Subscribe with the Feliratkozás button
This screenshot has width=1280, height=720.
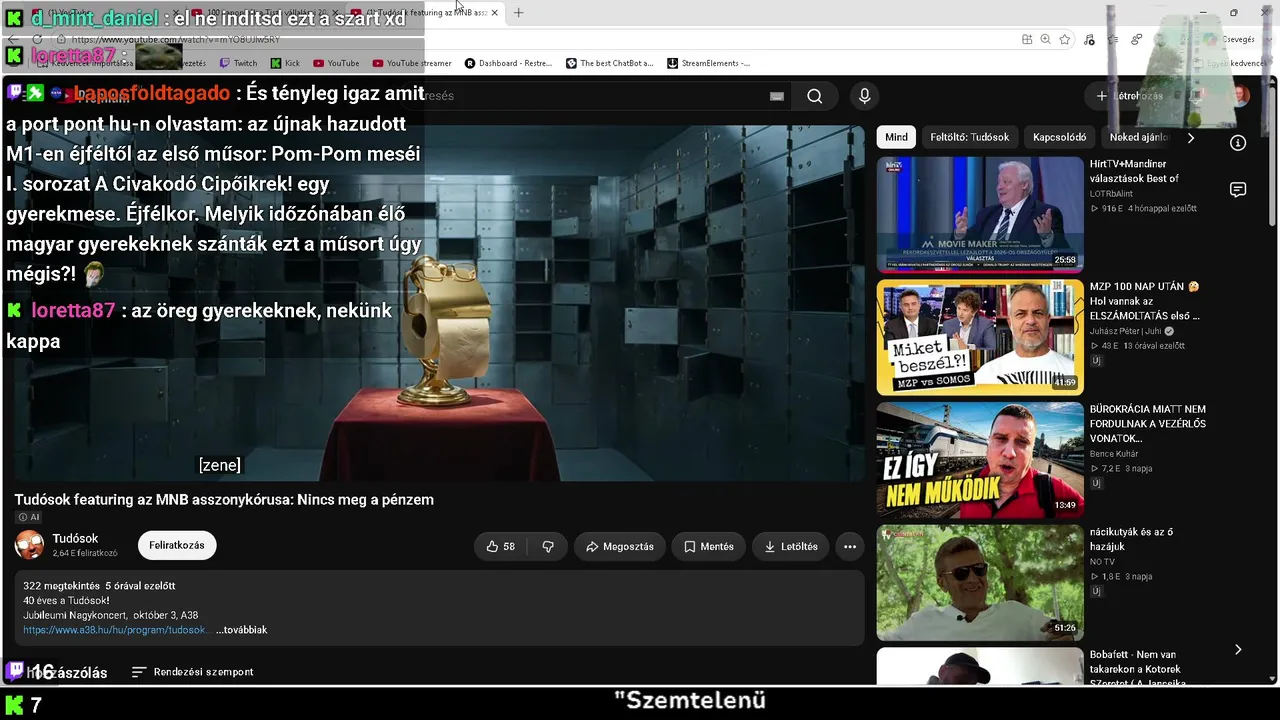click(x=177, y=545)
